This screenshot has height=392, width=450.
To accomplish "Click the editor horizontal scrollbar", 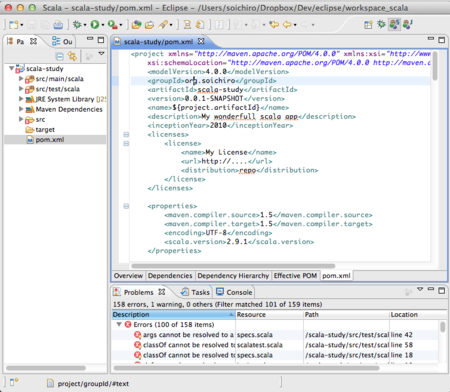I will click(x=233, y=266).
